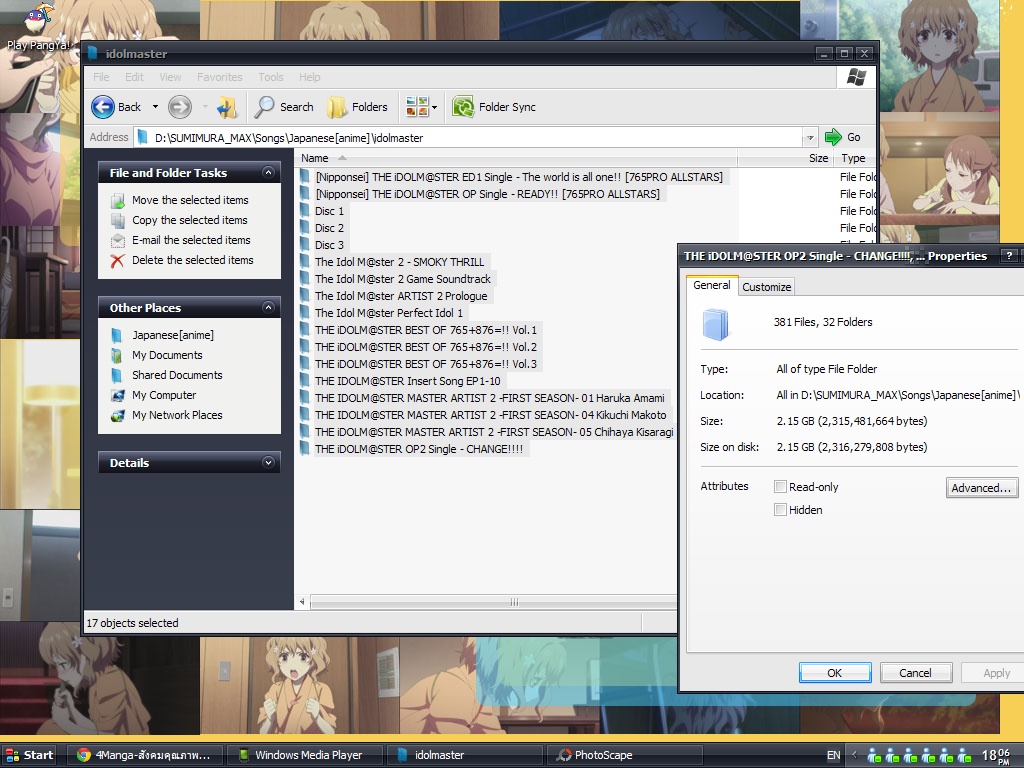Expand the Details panel

tap(268, 462)
